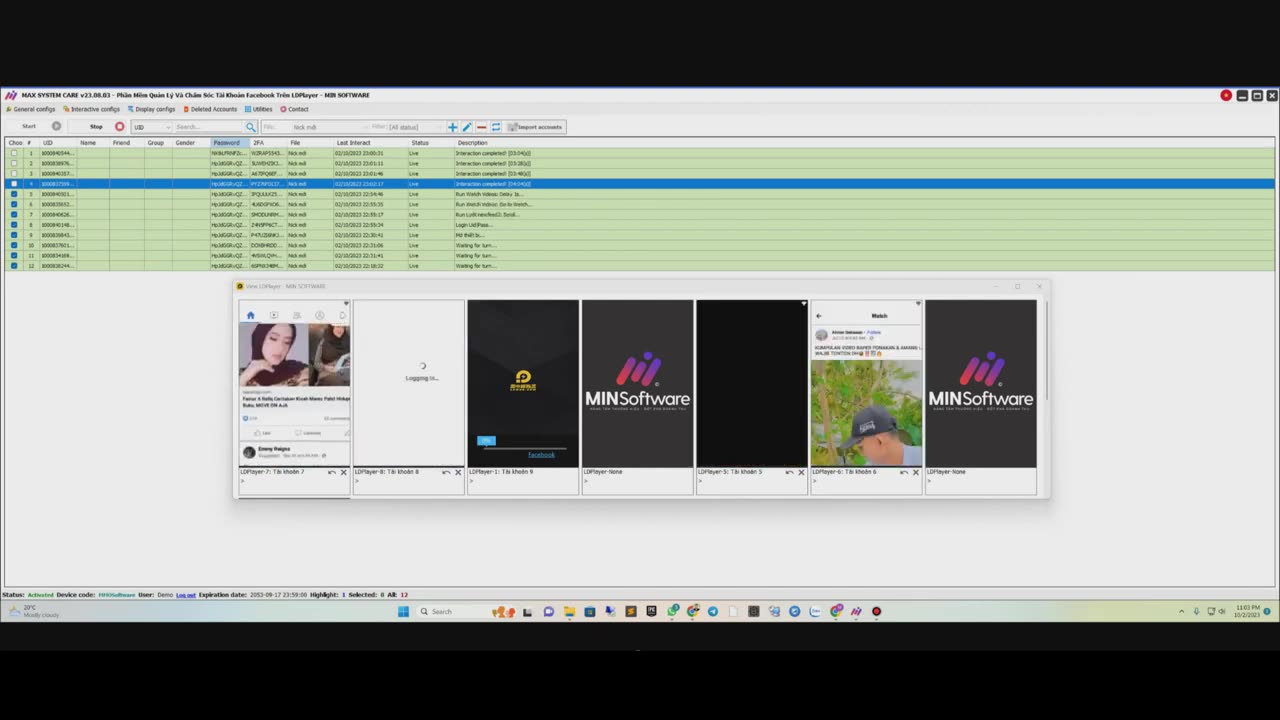This screenshot has width=1280, height=720.
Task: Select the LDPlayer-8 'Logging in' thumbnail
Action: click(408, 383)
